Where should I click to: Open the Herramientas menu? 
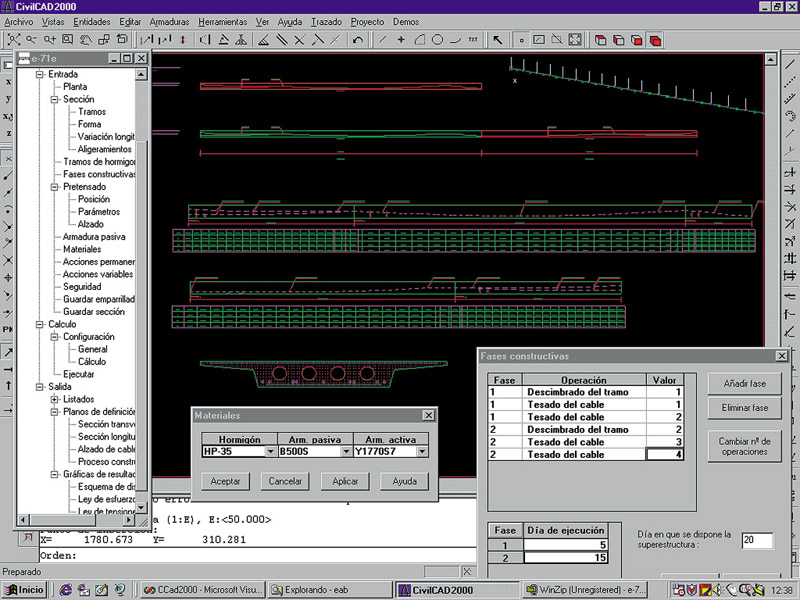click(x=223, y=21)
